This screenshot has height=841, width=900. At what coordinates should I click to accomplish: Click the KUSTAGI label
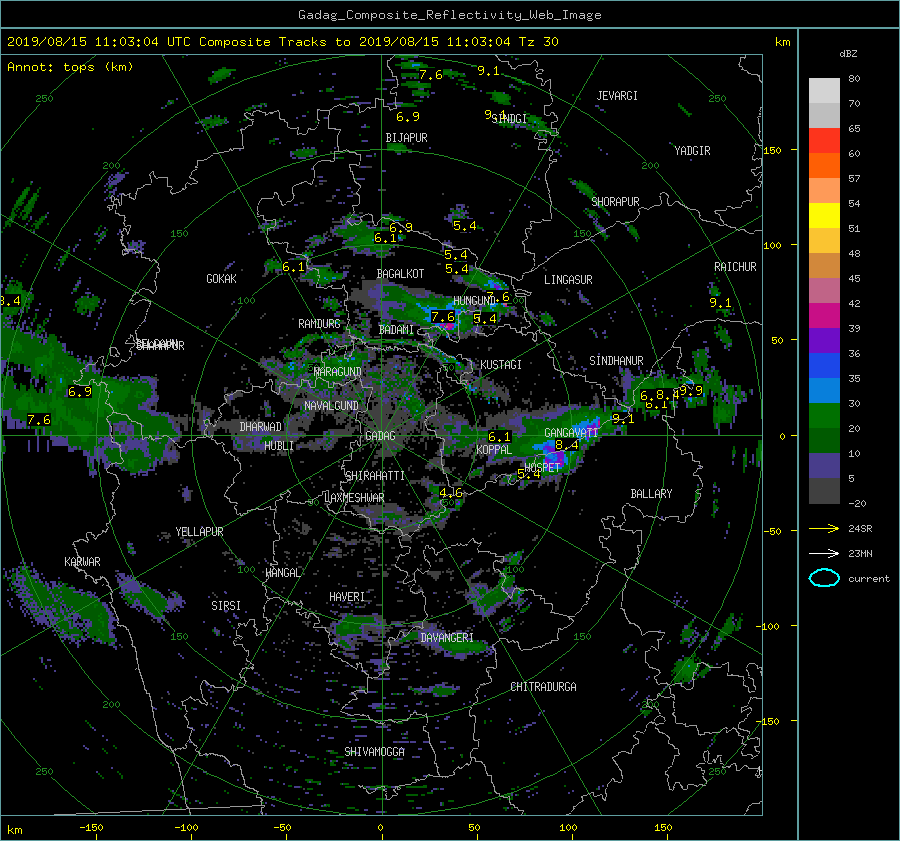[x=501, y=365]
